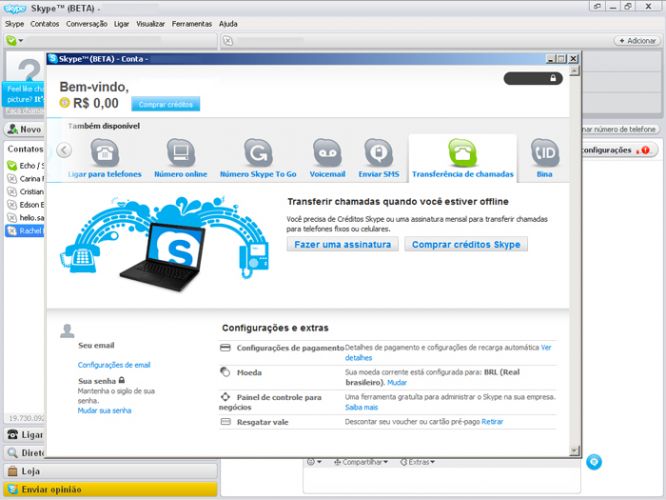Open the Número Skype To Go icon
The width and height of the screenshot is (666, 500).
[258, 153]
